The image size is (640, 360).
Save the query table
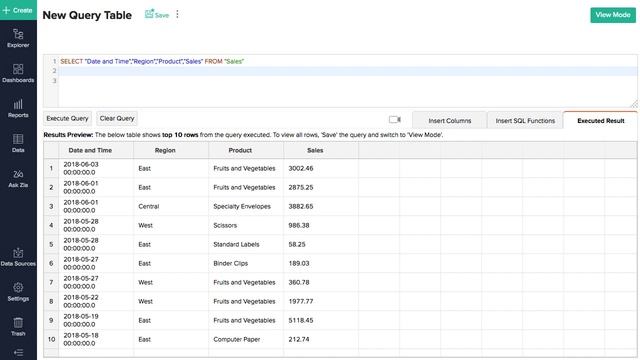click(x=157, y=14)
